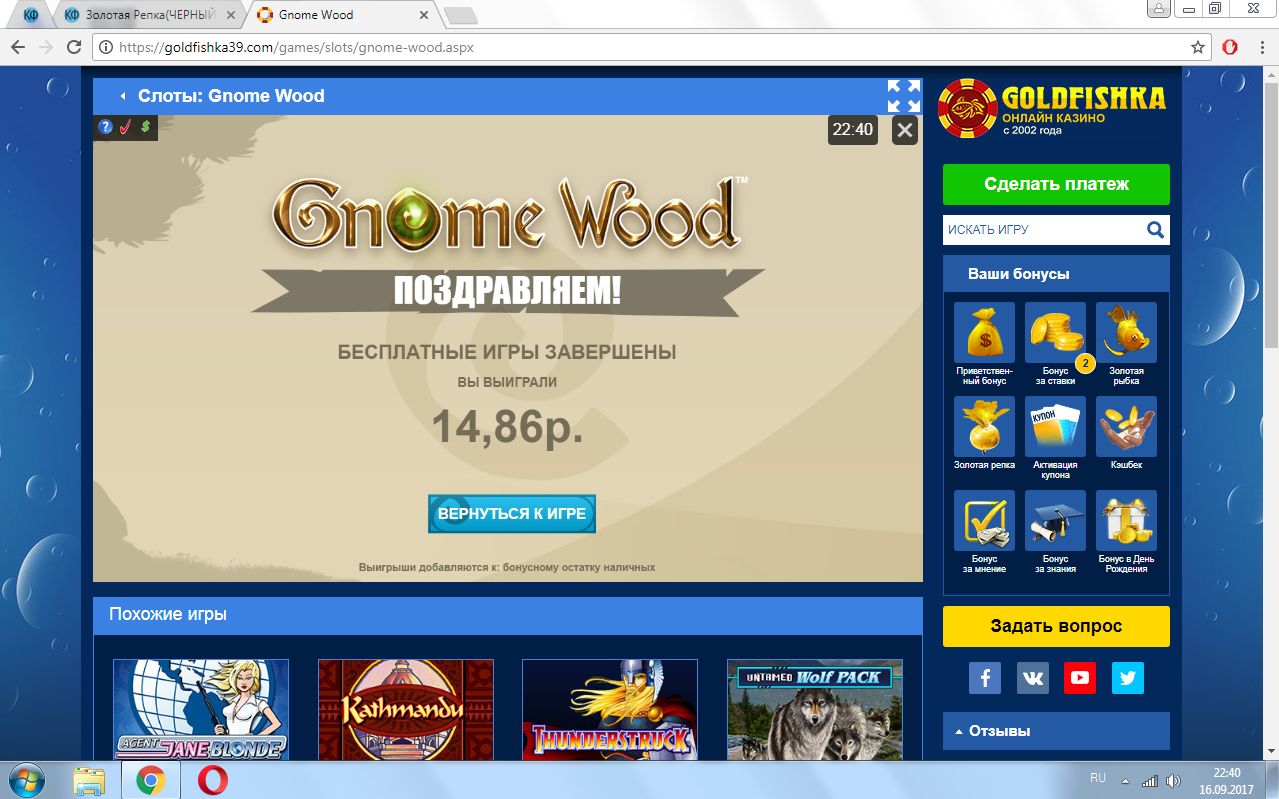Open the Facebook social link

[x=984, y=678]
